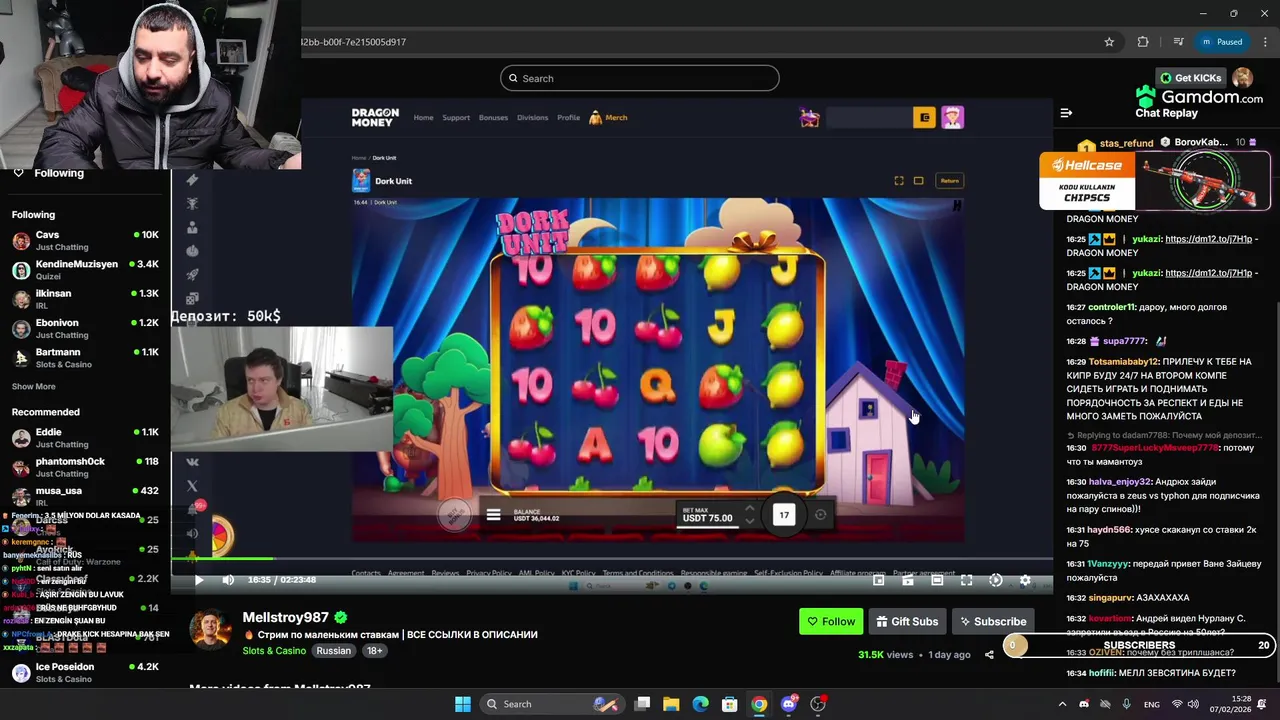The height and width of the screenshot is (720, 1280).
Task: Bookmark this page with star icon
Action: click(1109, 42)
